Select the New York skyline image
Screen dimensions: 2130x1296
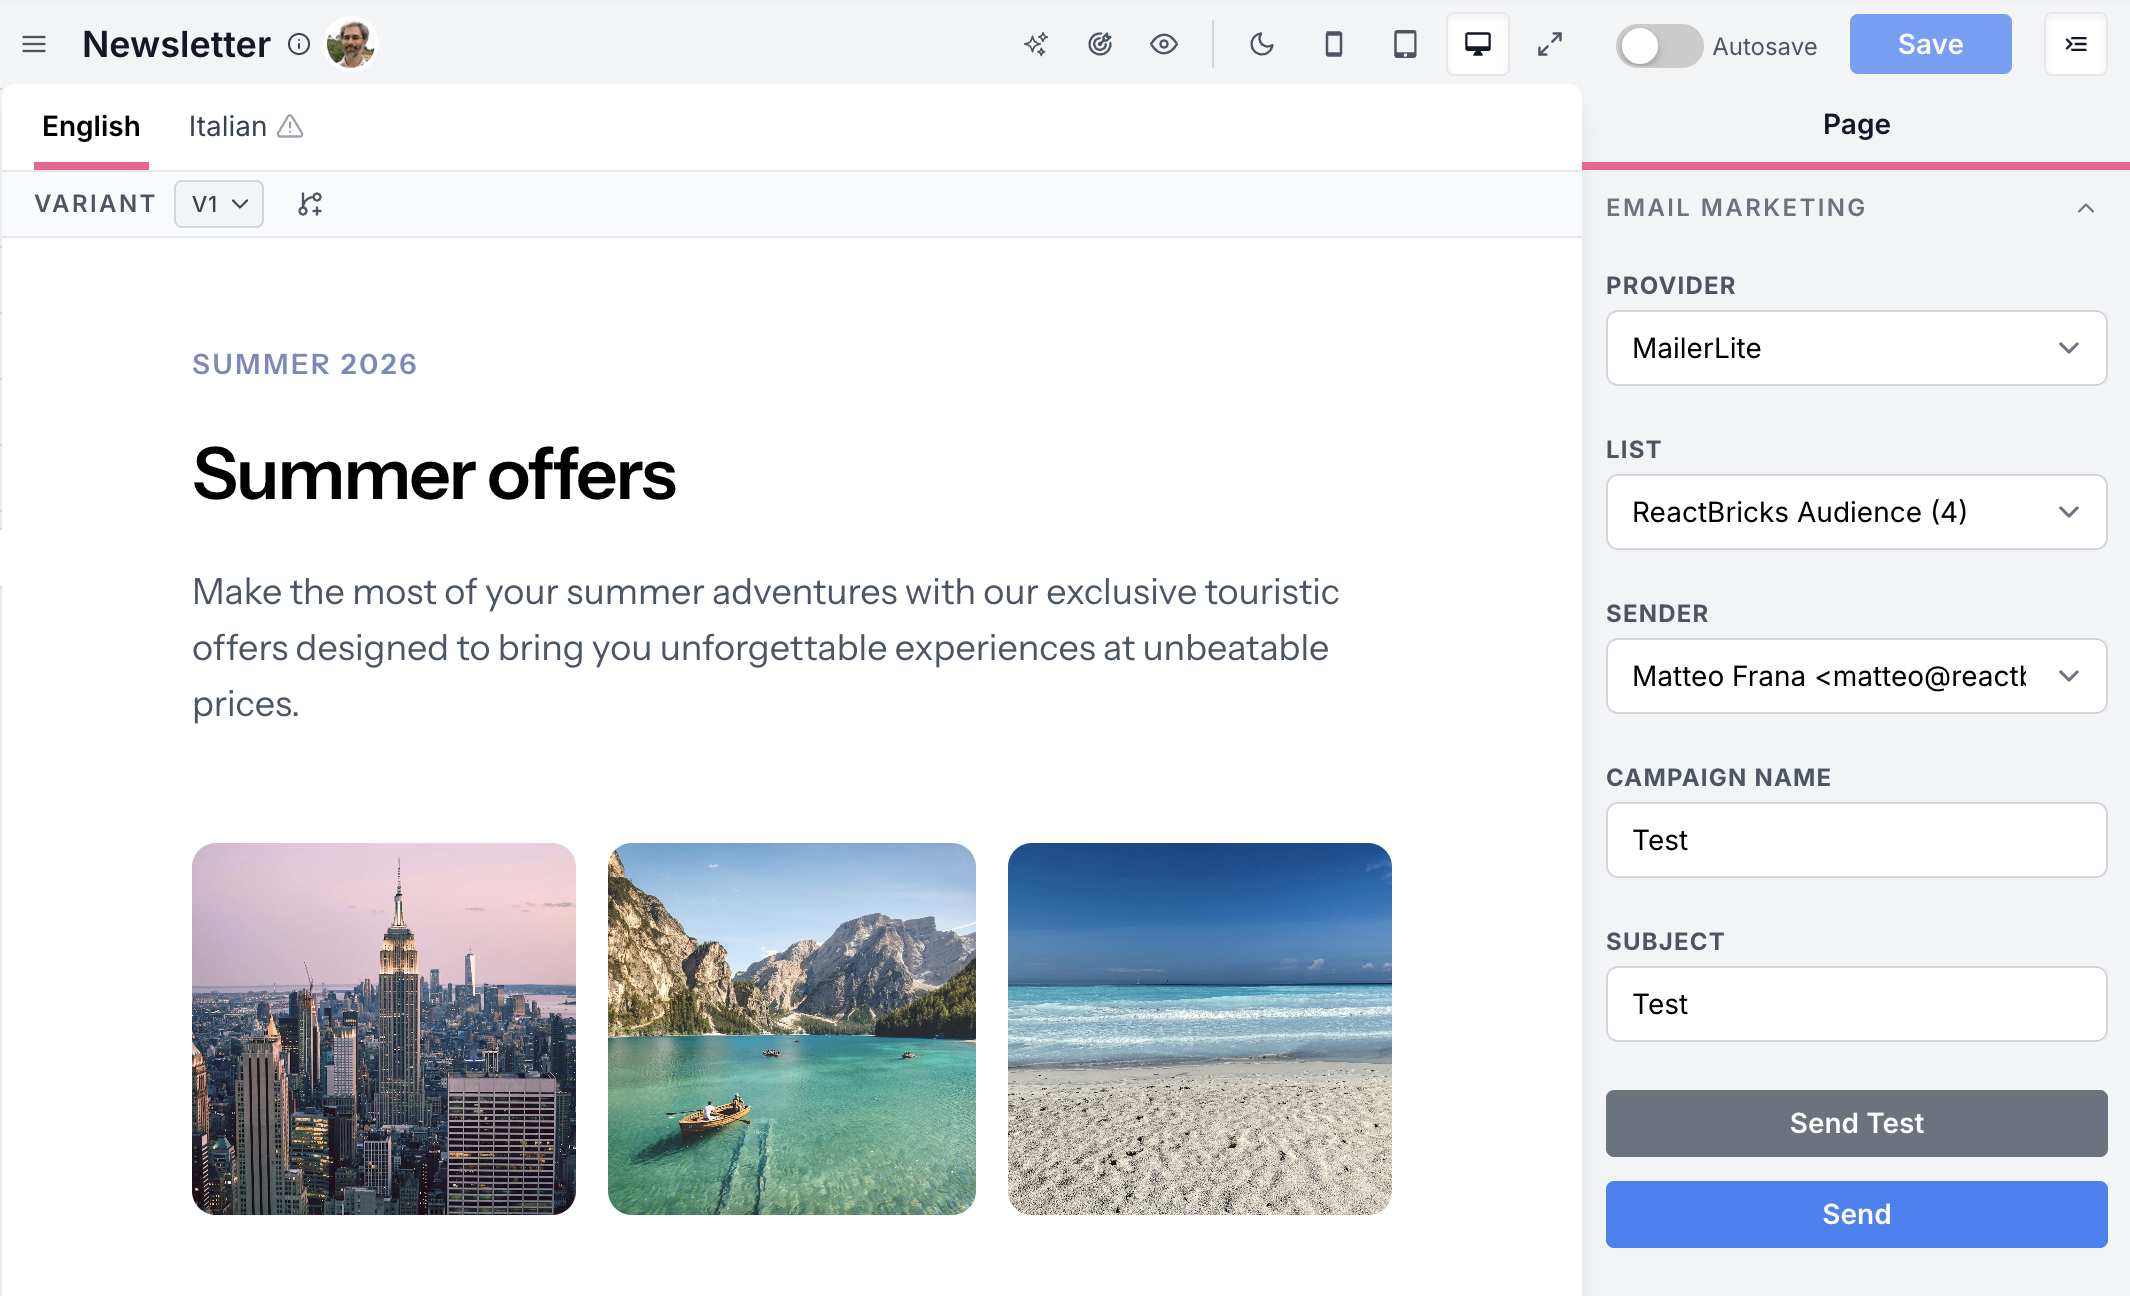[384, 1029]
